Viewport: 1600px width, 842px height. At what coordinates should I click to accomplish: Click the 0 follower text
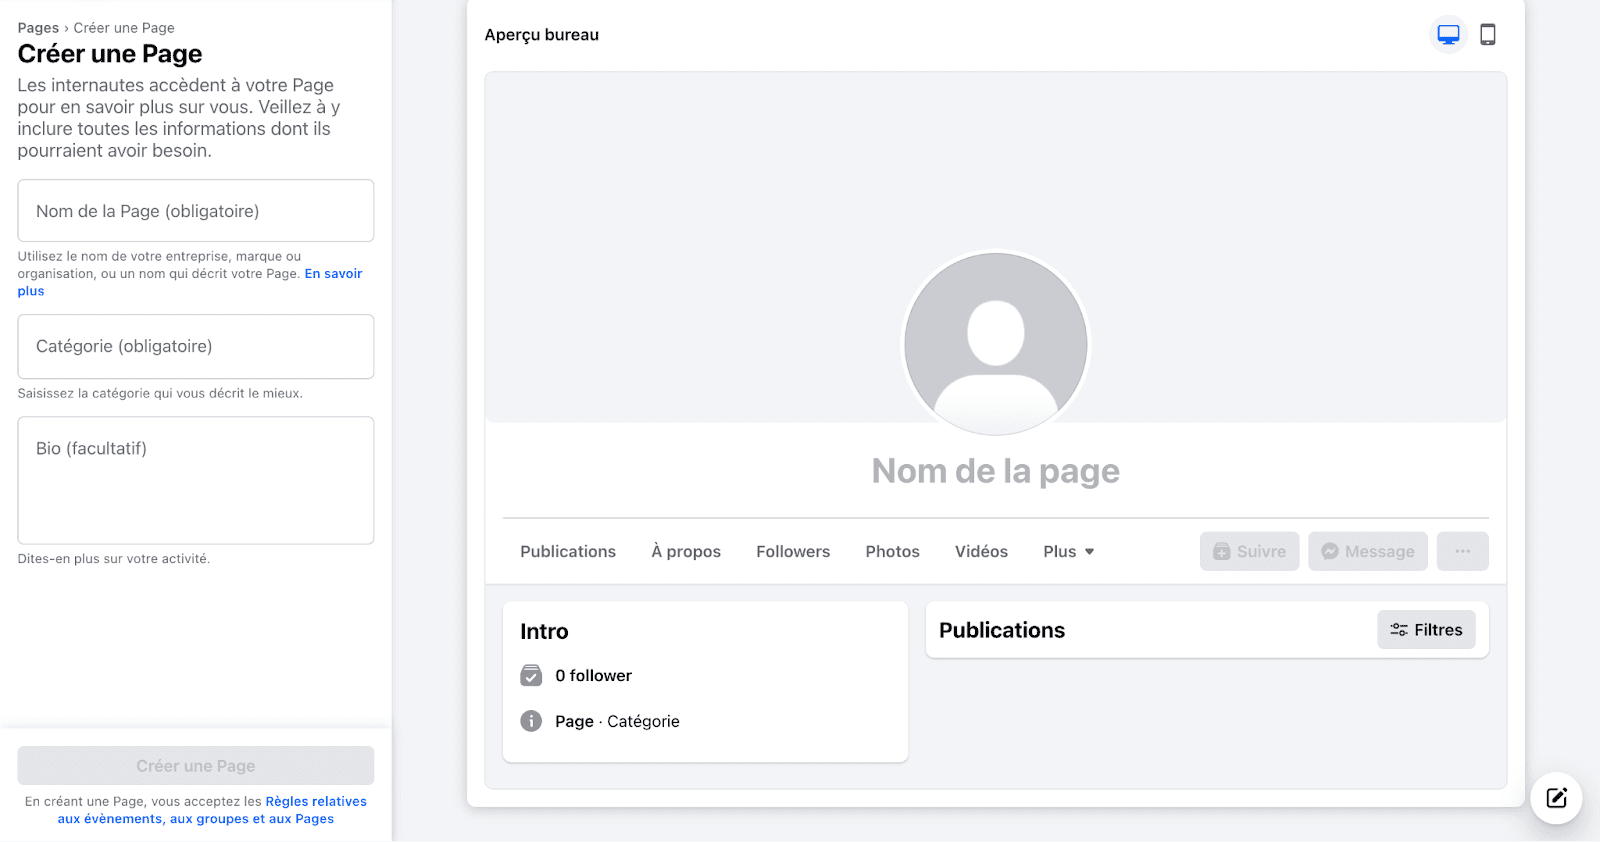pos(594,676)
